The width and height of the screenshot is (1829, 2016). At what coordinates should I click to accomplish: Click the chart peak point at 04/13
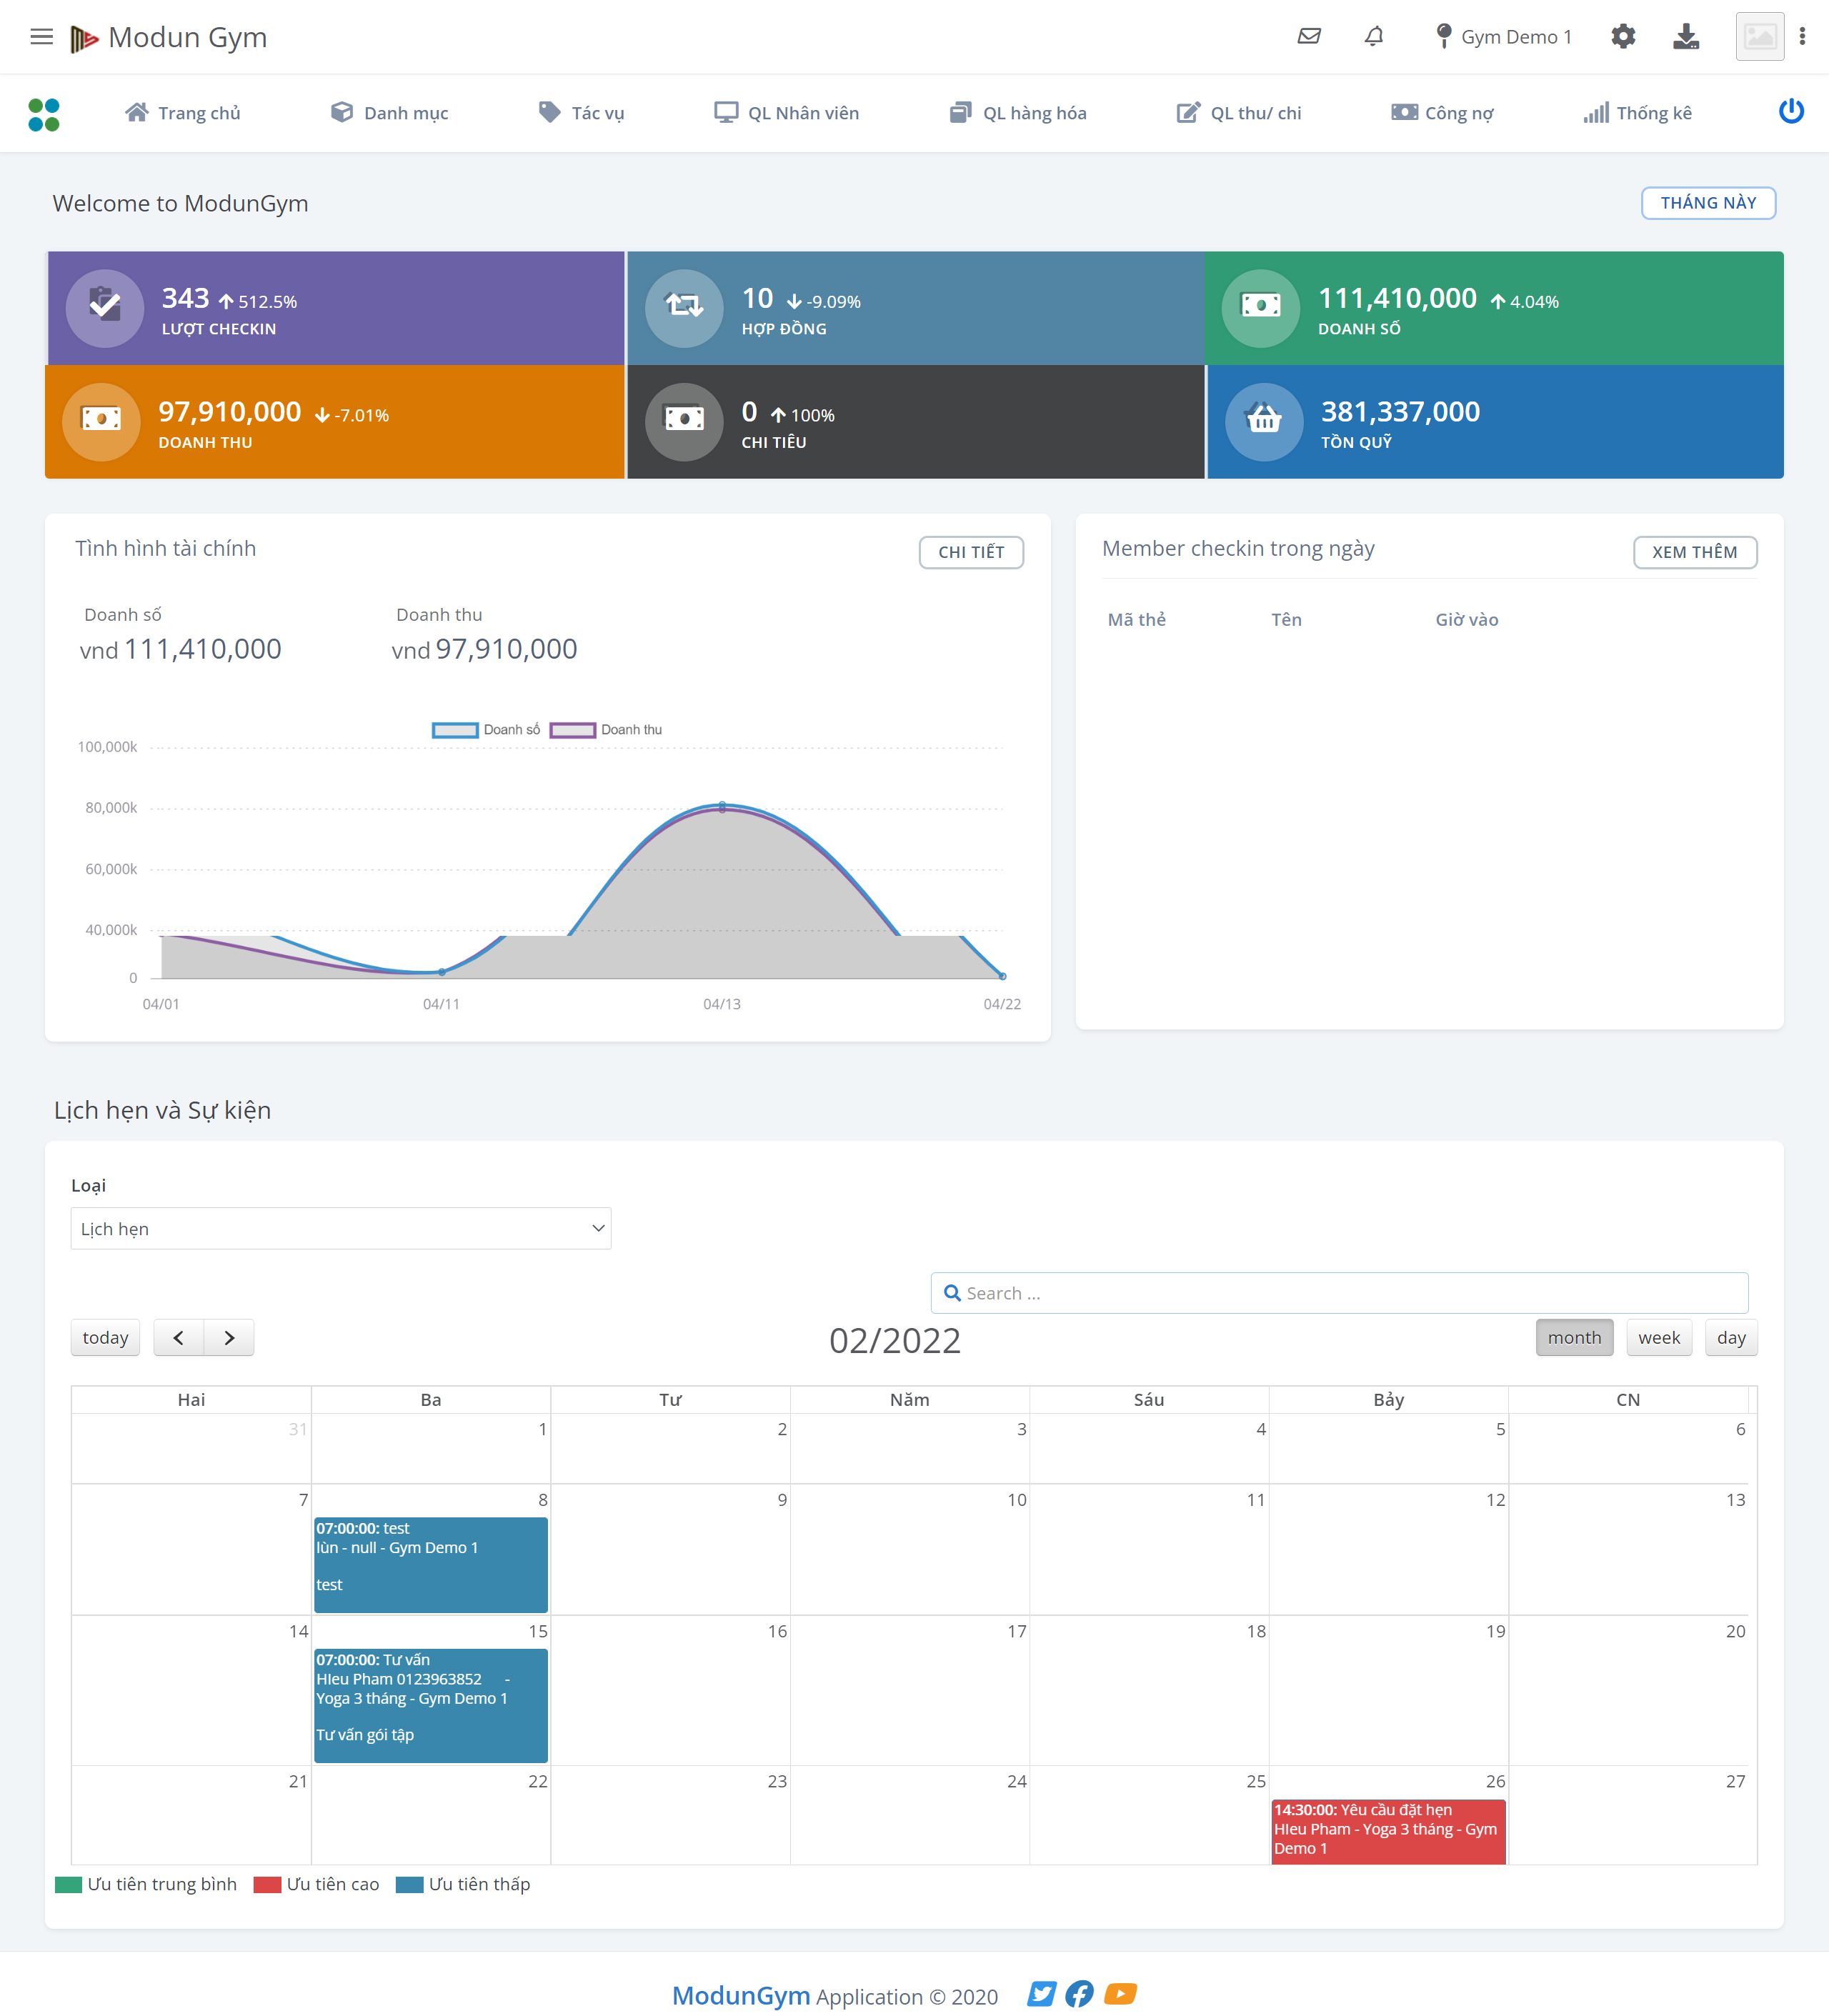(722, 806)
